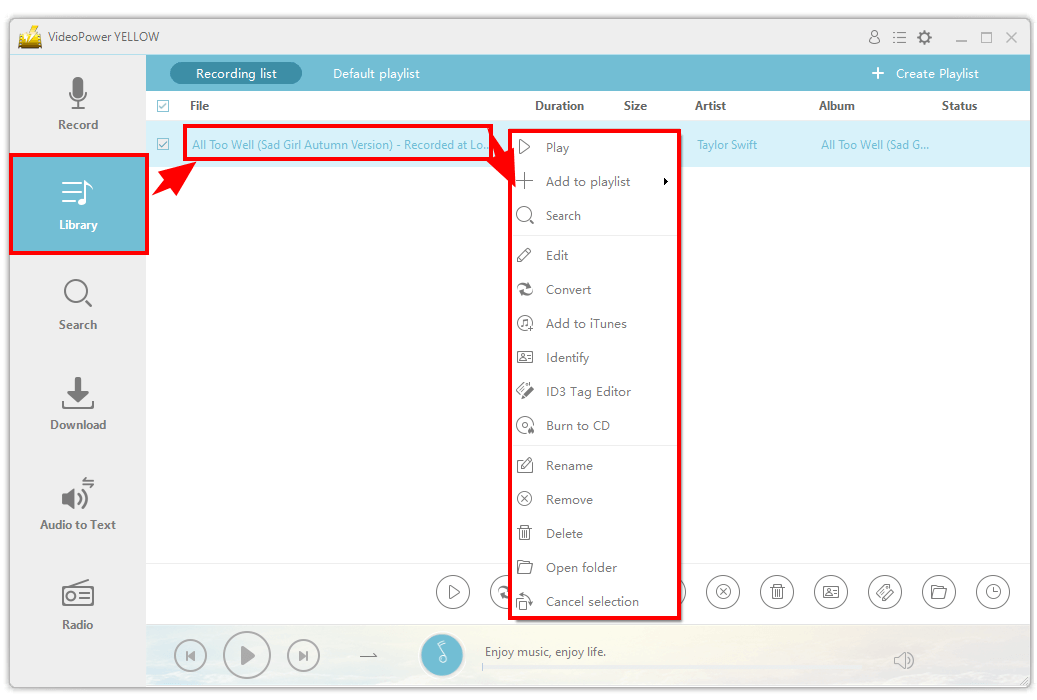This screenshot has width=1037, height=700.
Task: Click the blue music note album icon
Action: [x=442, y=656]
